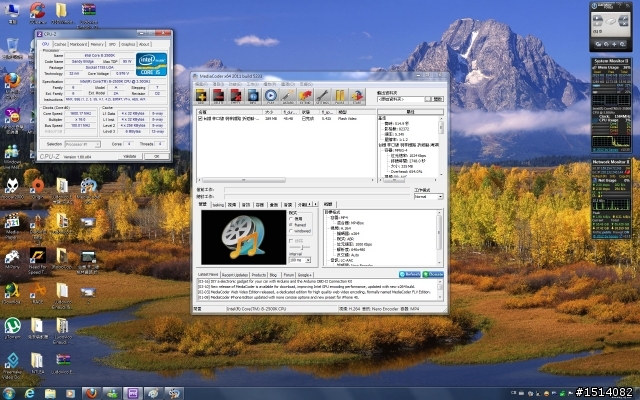Click the Flash Video file row in list
This screenshot has height=400, width=640.
(285, 118)
